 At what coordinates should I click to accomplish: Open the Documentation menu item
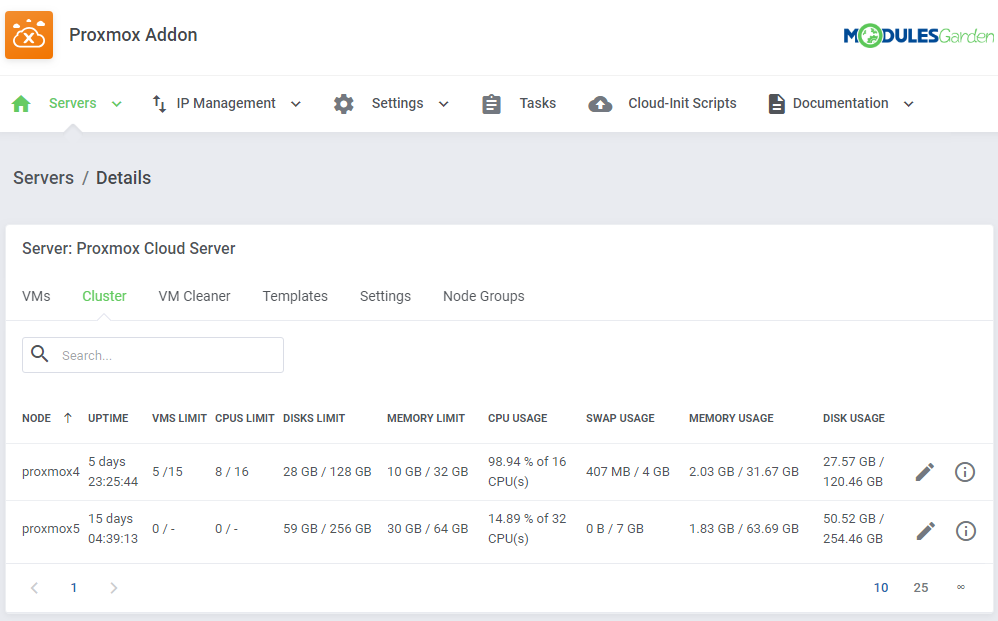(x=840, y=103)
